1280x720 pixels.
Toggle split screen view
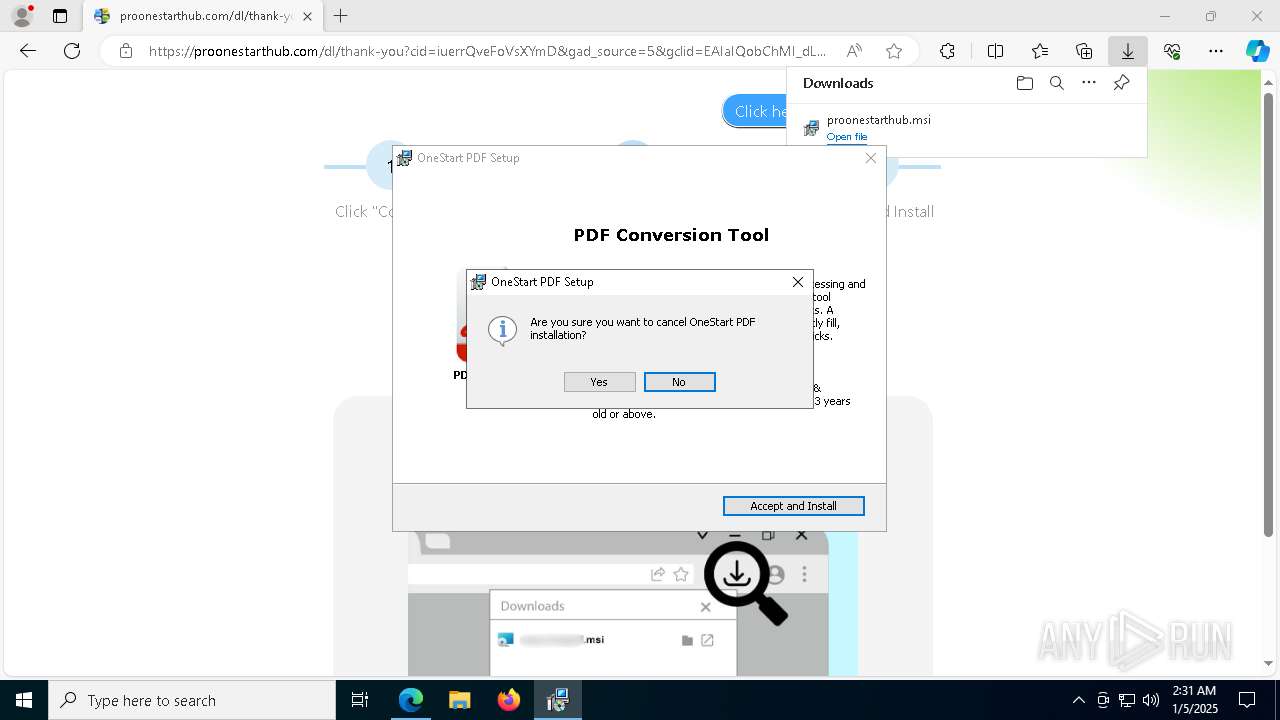pyautogui.click(x=995, y=51)
